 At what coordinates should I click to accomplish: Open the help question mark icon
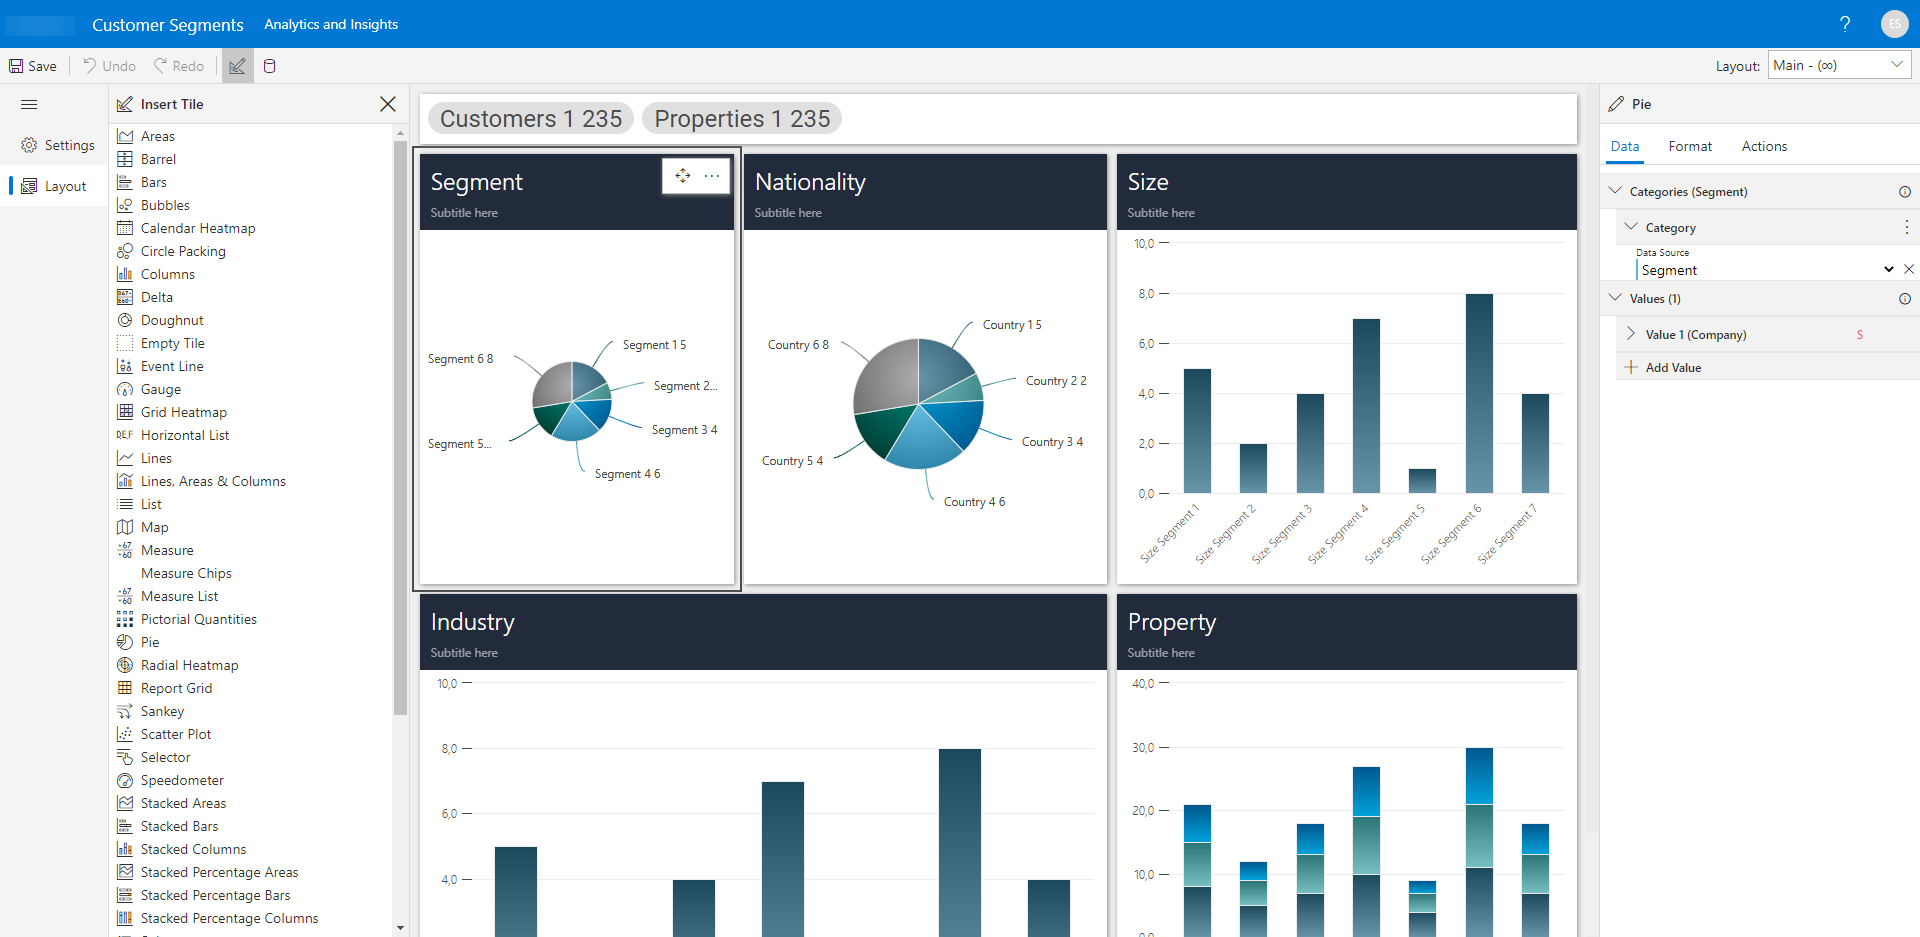tap(1845, 24)
